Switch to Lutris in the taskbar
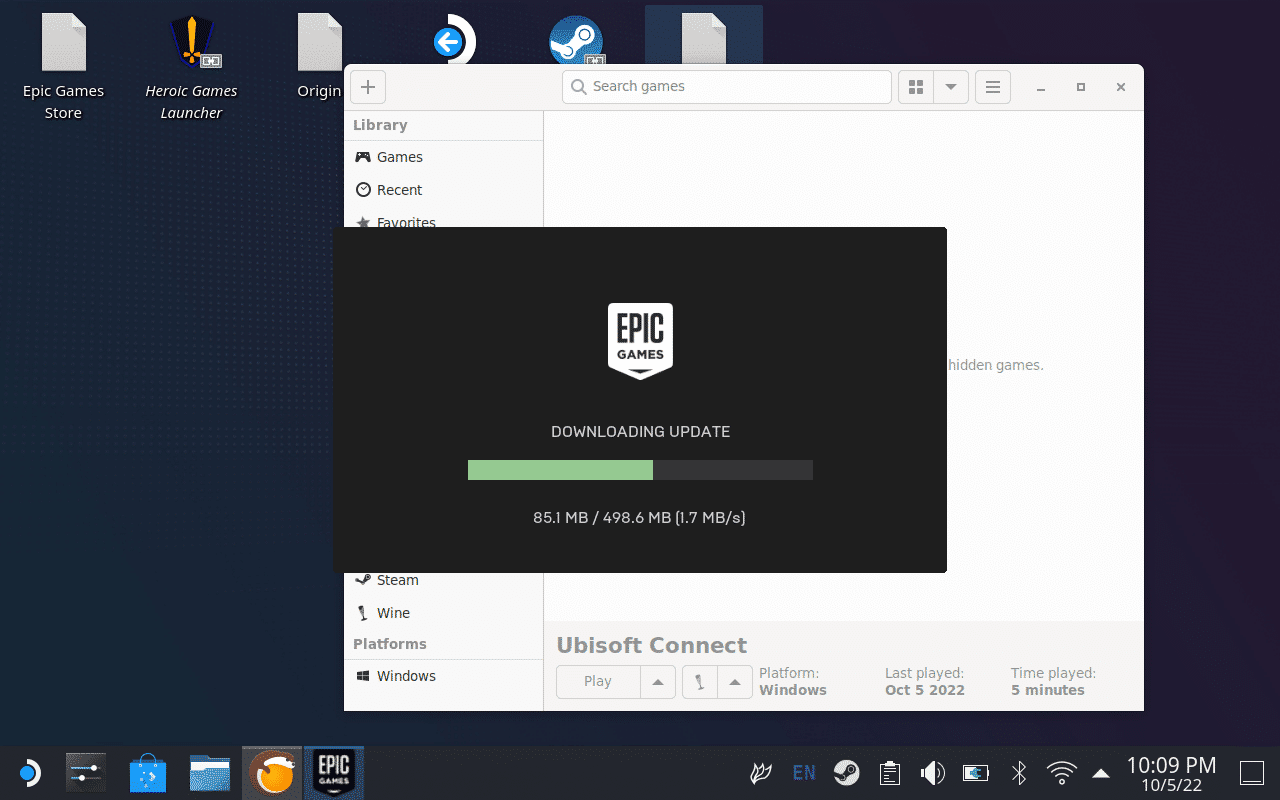 click(272, 773)
